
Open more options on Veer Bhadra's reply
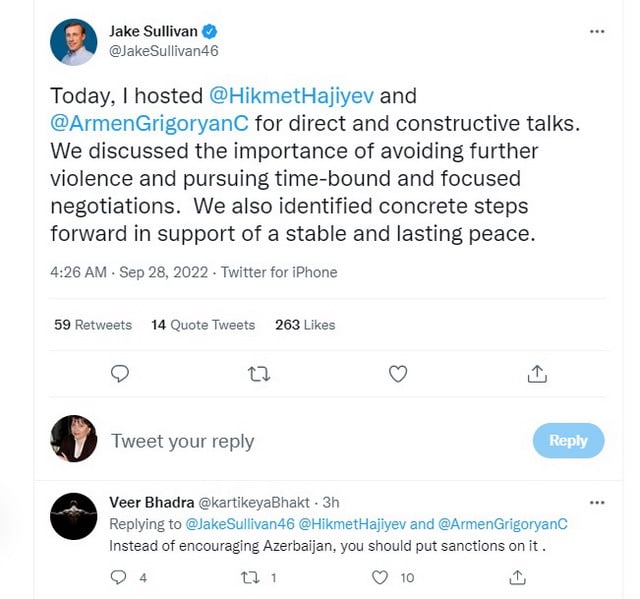[597, 502]
